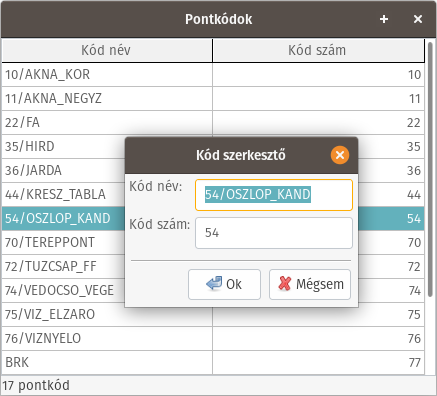This screenshot has width=437, height=396.
Task: Add a new point code with plus icon
Action: 384,19
